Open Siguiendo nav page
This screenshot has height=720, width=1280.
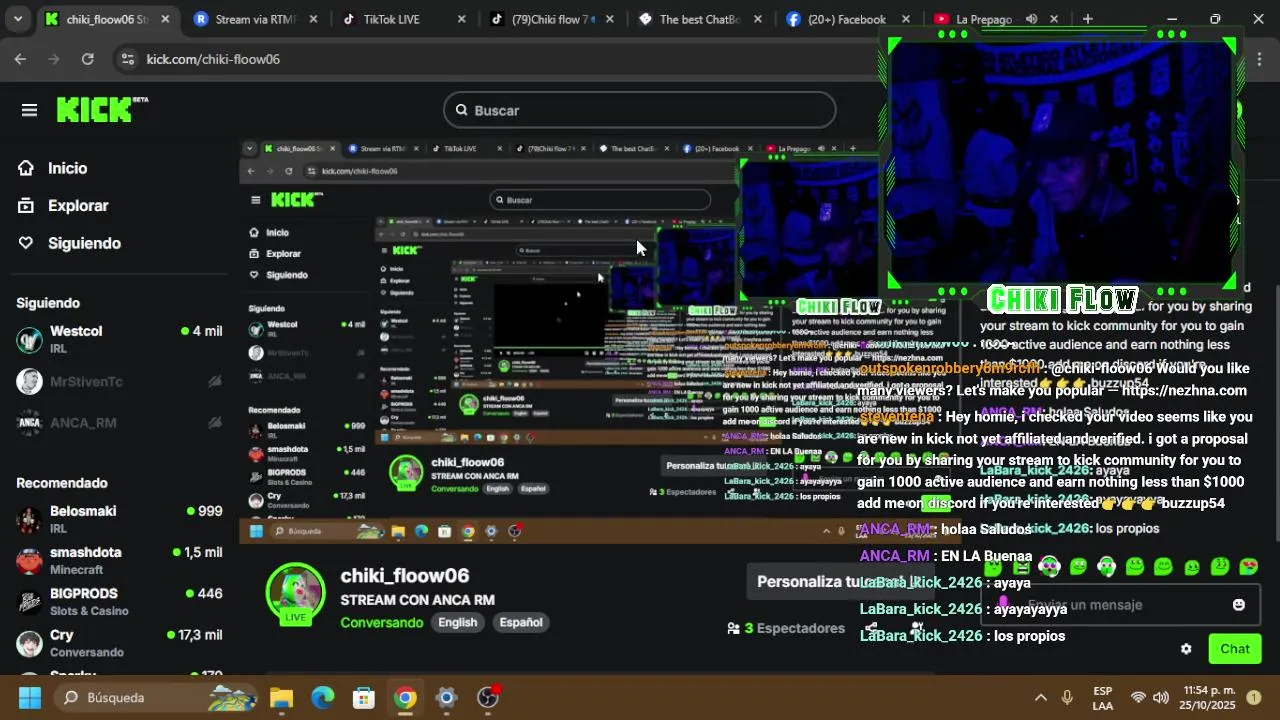click(x=84, y=243)
